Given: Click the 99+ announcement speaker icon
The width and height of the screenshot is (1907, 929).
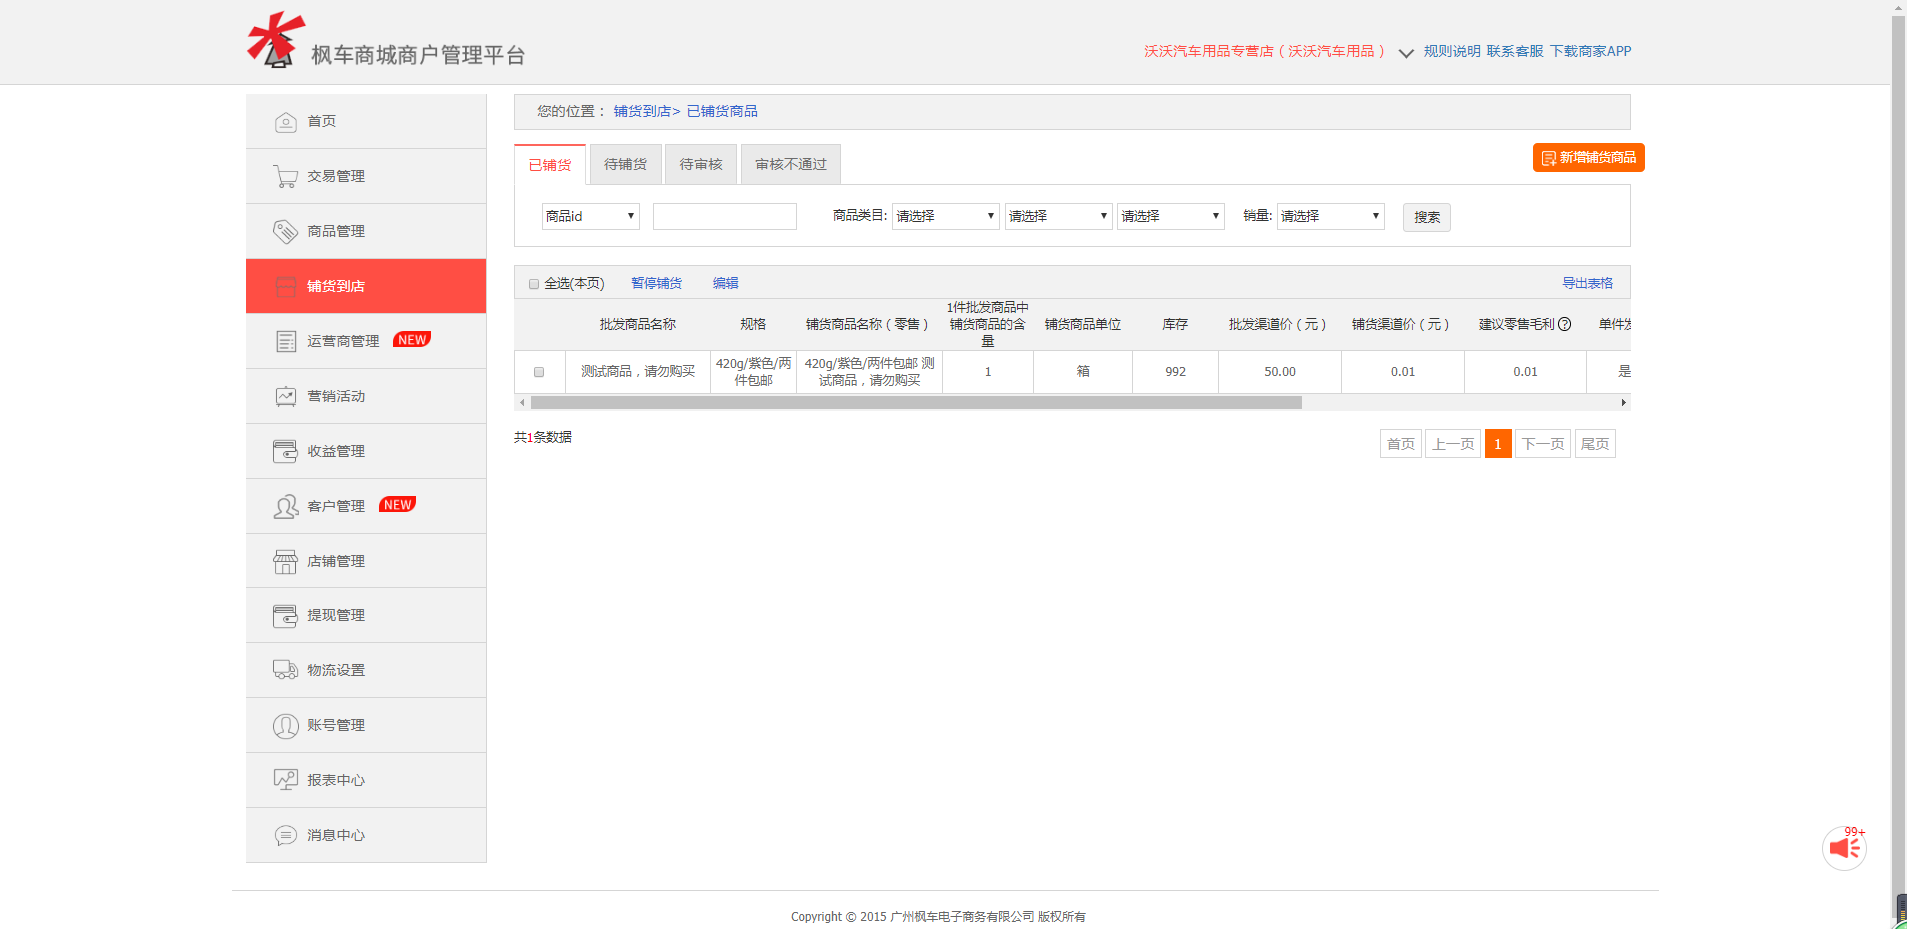Looking at the screenshot, I should [x=1843, y=847].
